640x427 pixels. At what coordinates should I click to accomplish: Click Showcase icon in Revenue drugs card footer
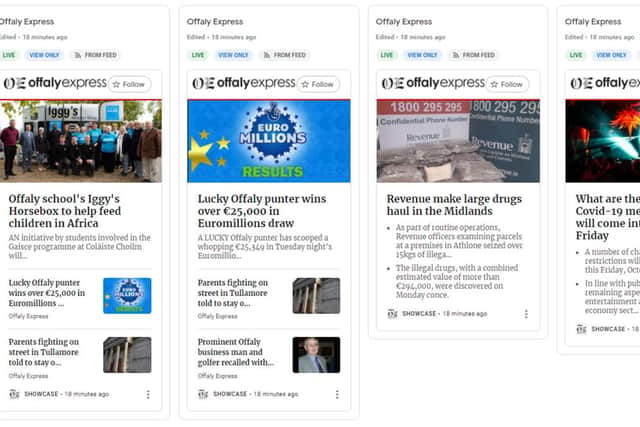[x=392, y=314]
